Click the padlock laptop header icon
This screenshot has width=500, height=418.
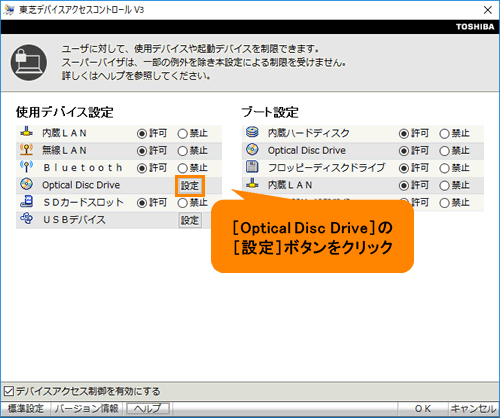(x=29, y=63)
